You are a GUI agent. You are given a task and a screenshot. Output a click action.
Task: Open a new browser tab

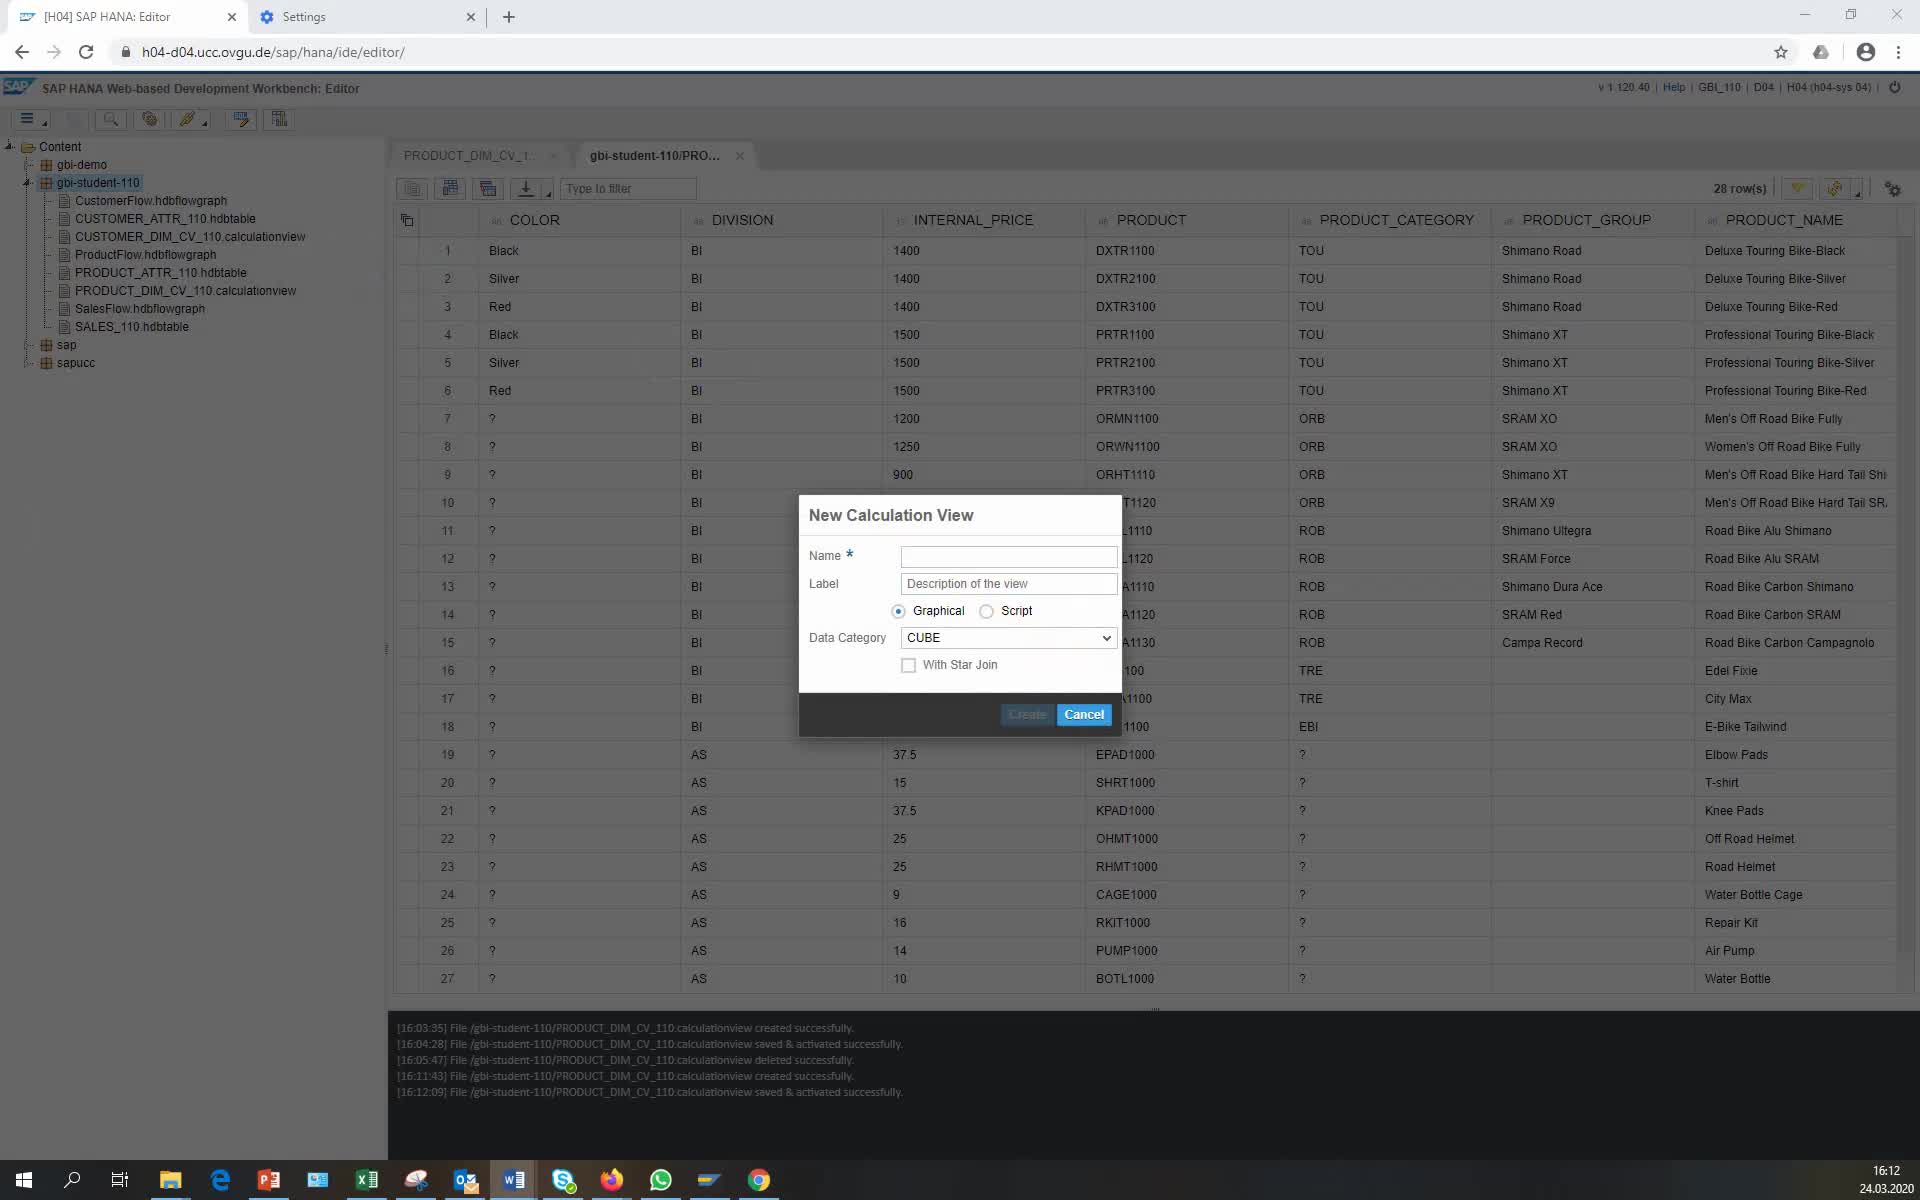tap(508, 17)
